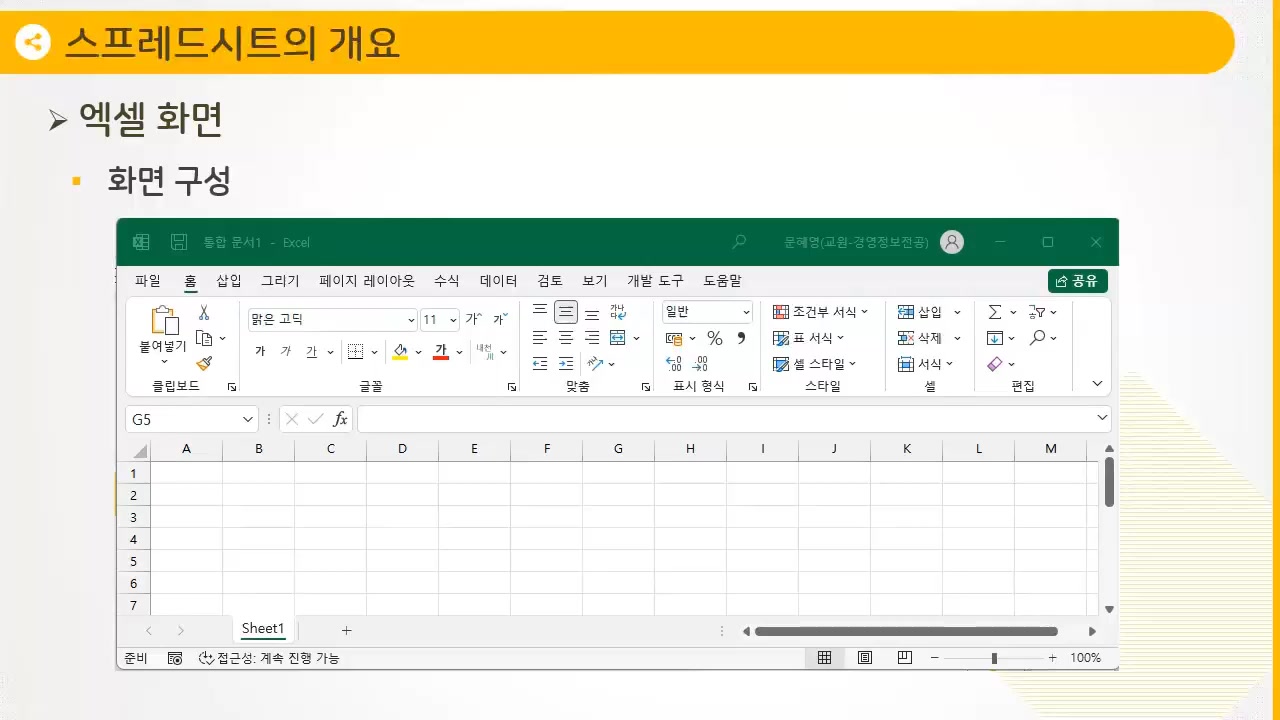Click the 서식 복사 (Format Painter) brush icon

point(203,364)
